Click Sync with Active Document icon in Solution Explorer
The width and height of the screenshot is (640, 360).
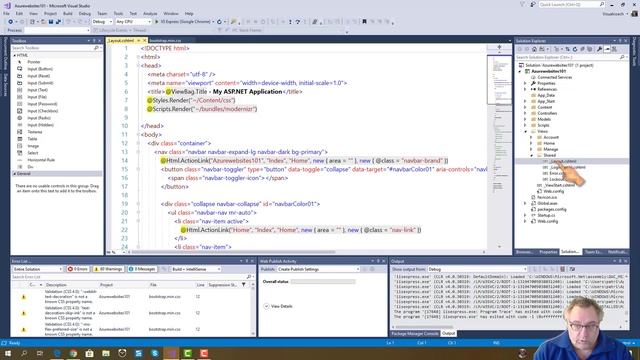click(x=567, y=49)
